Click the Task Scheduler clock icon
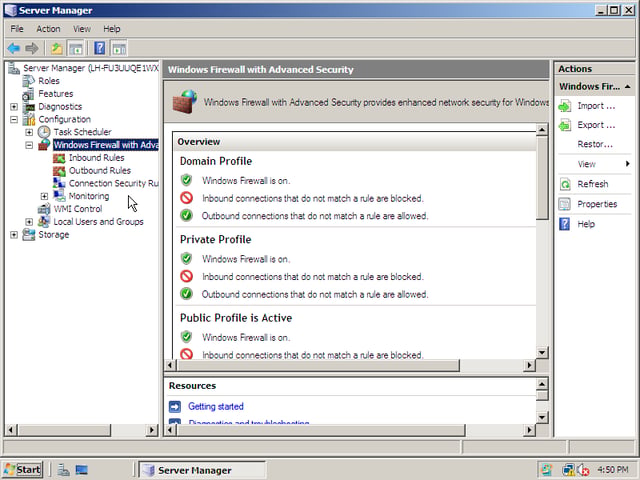 [x=44, y=132]
